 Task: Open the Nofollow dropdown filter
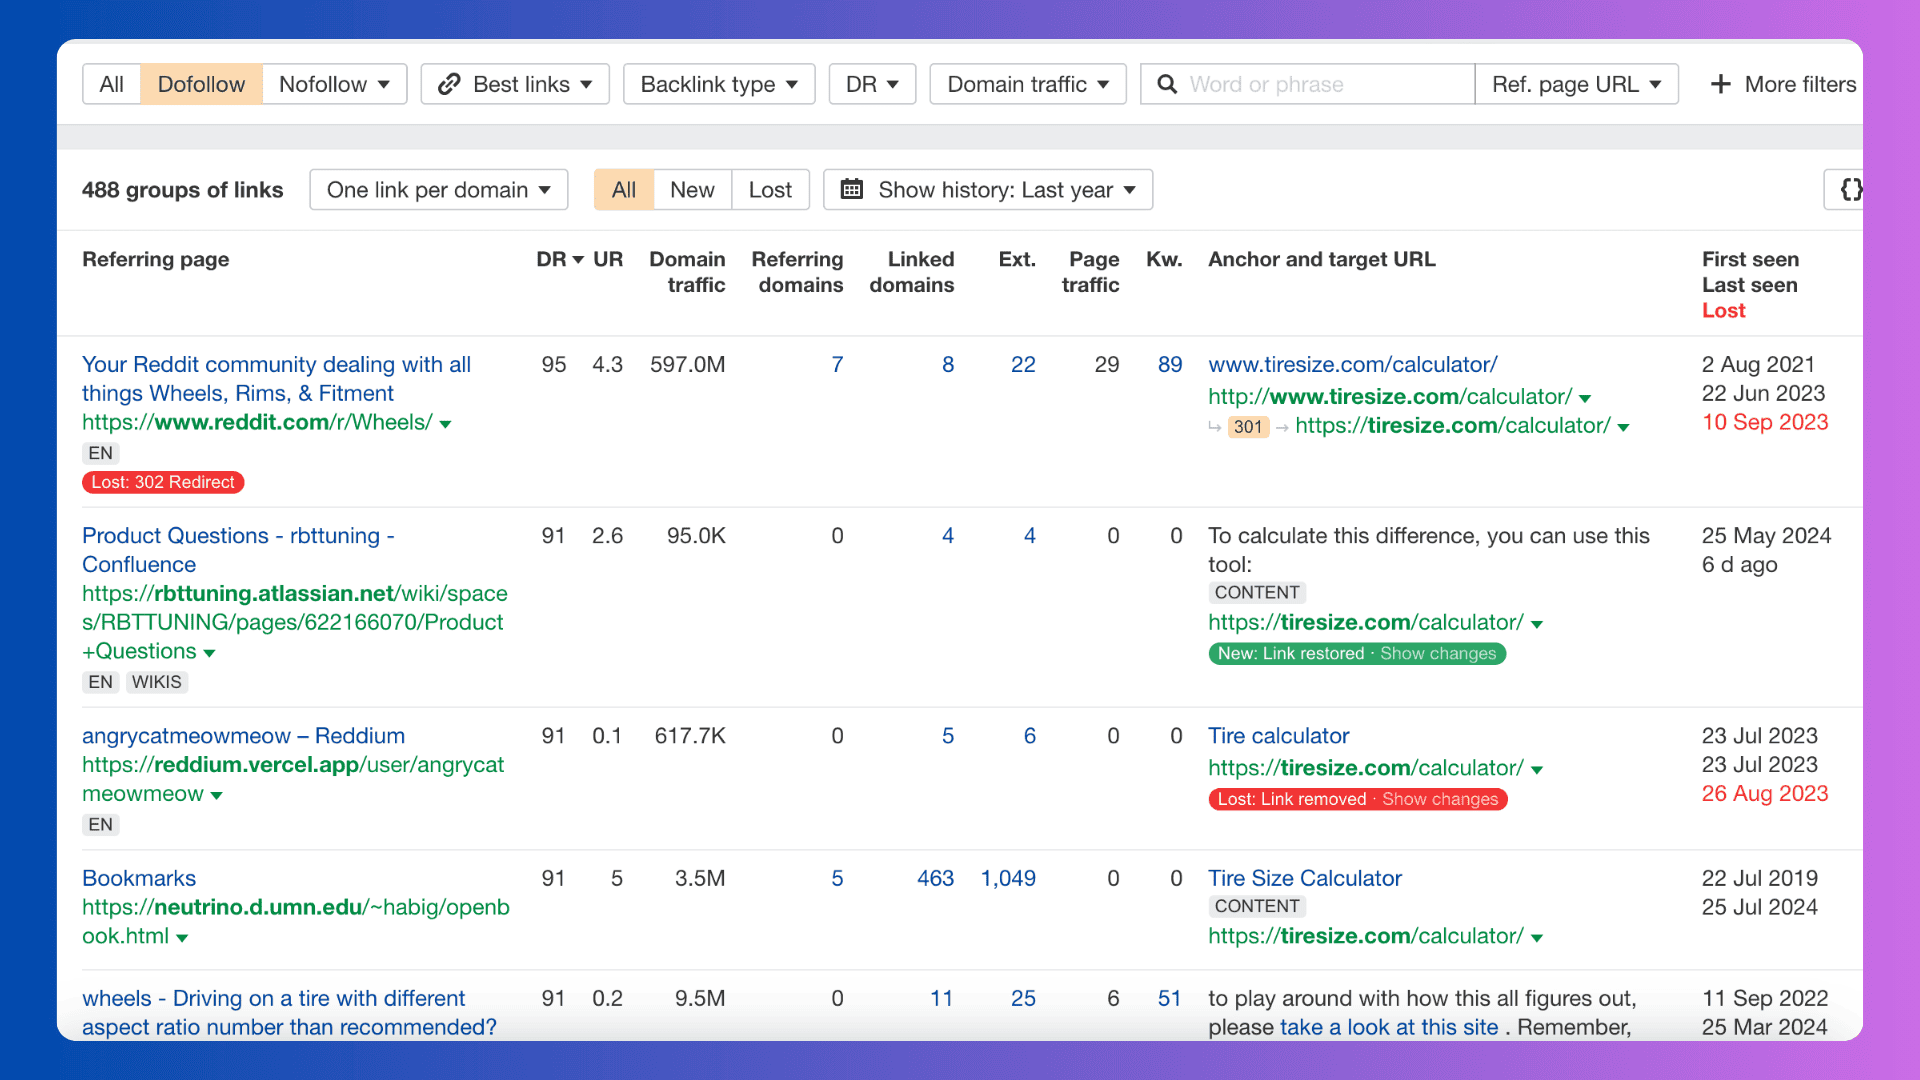(334, 84)
